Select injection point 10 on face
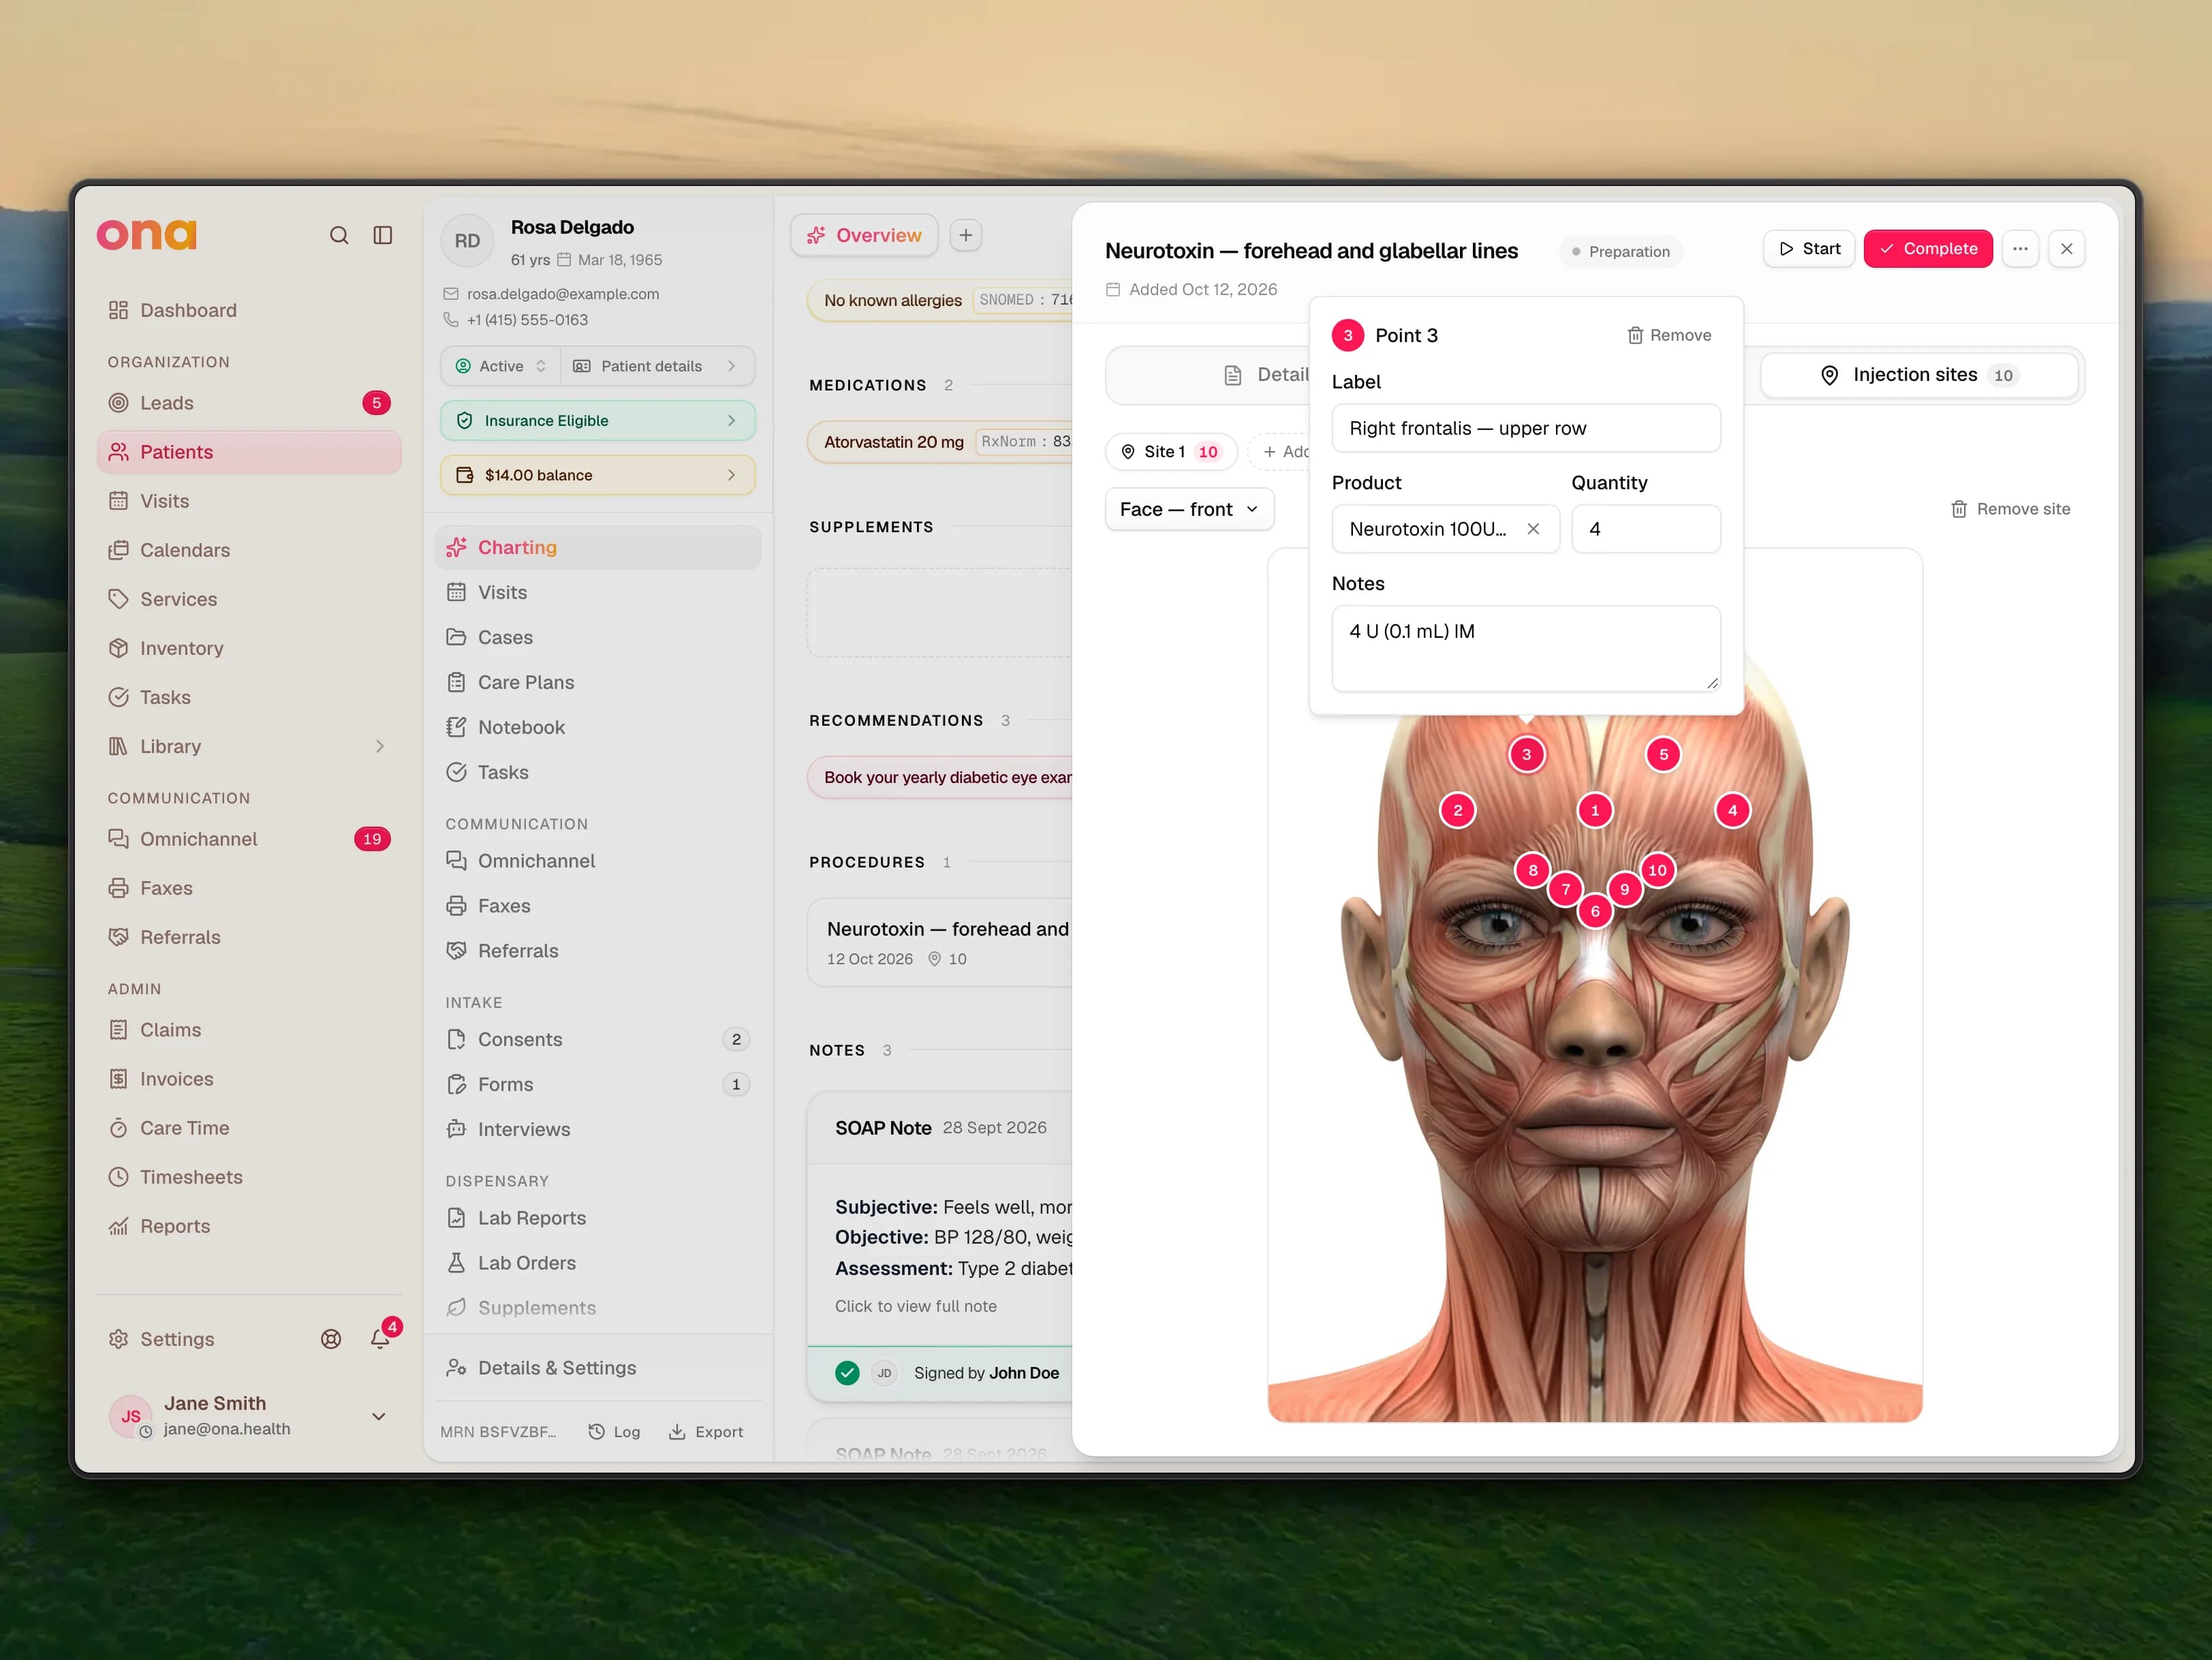Image resolution: width=2212 pixels, height=1660 pixels. (x=1657, y=870)
